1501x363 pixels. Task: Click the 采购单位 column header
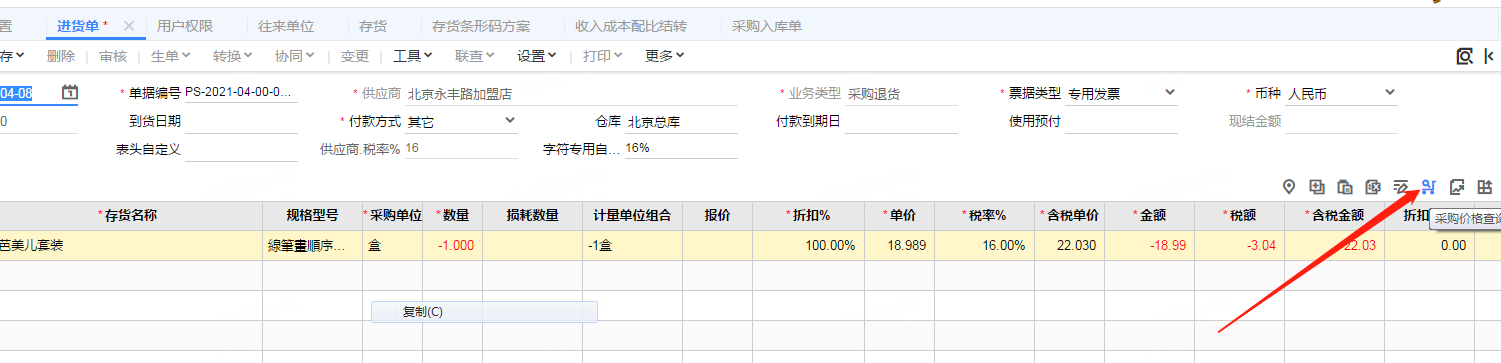[393, 216]
